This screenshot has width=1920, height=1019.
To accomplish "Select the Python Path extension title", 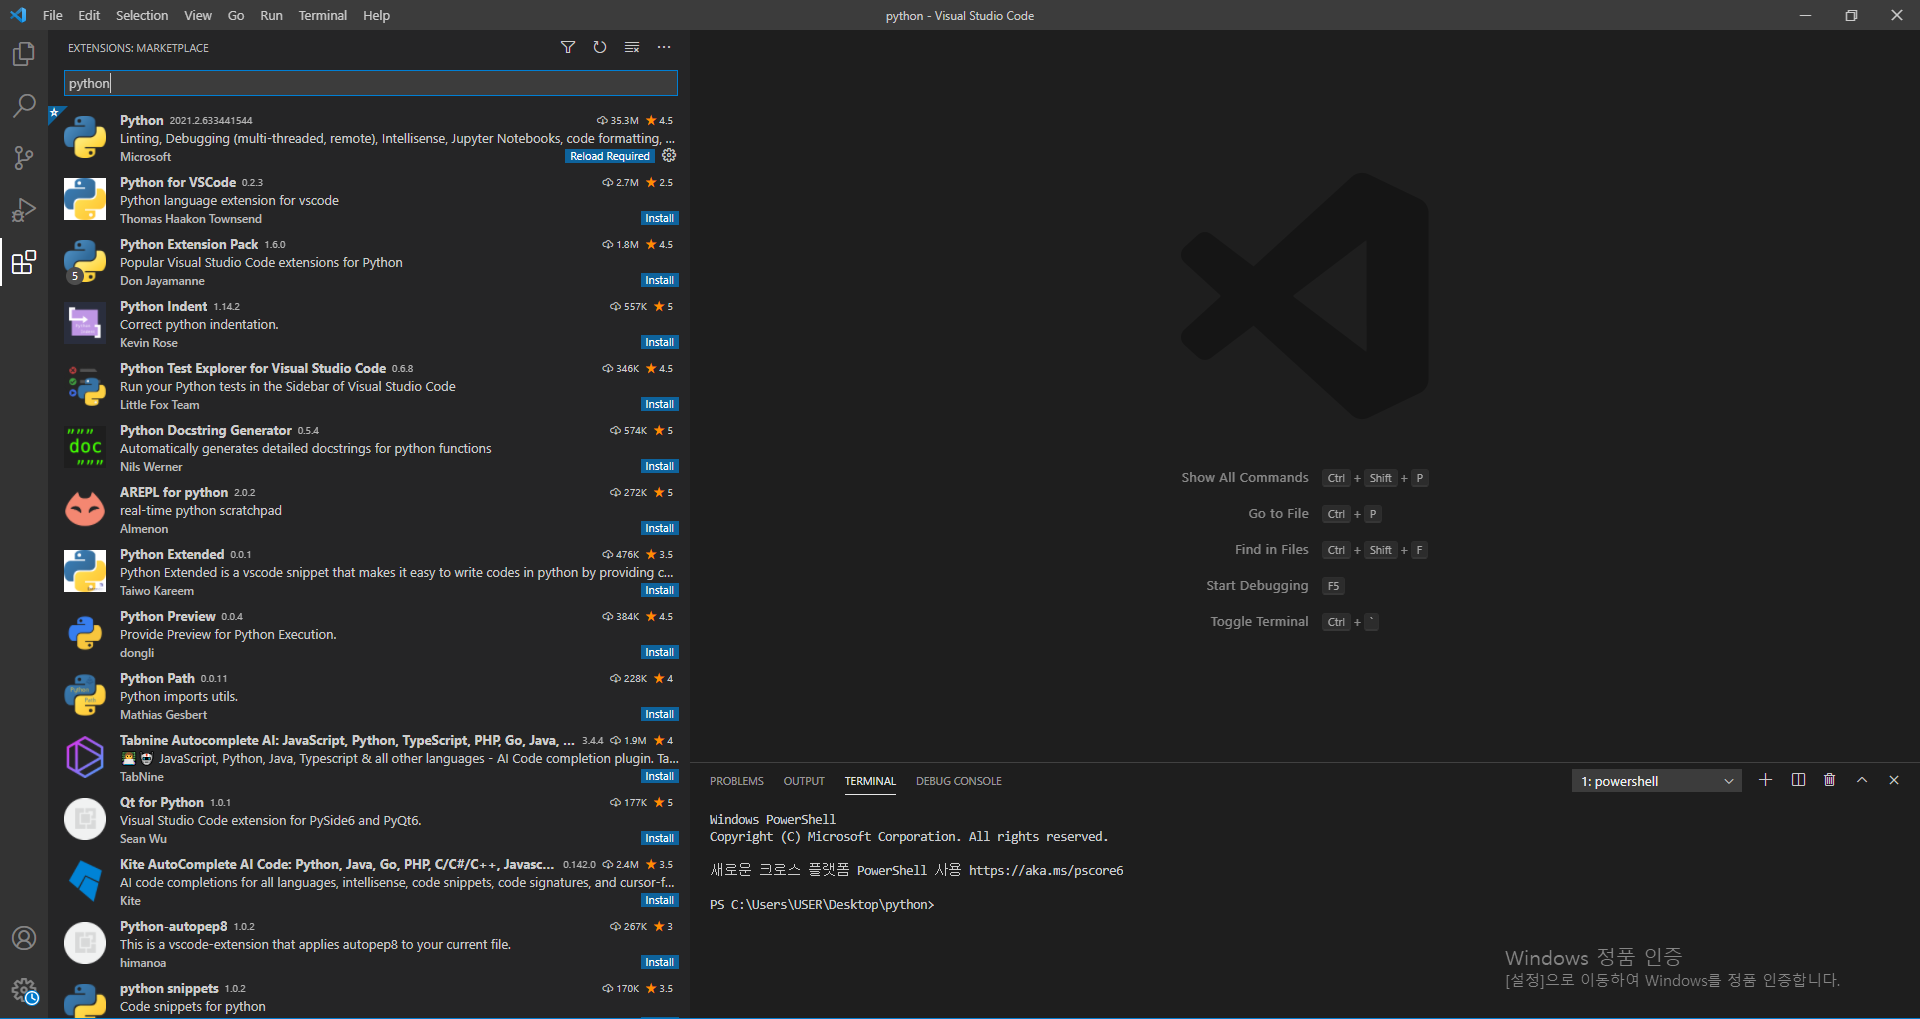I will coord(157,678).
